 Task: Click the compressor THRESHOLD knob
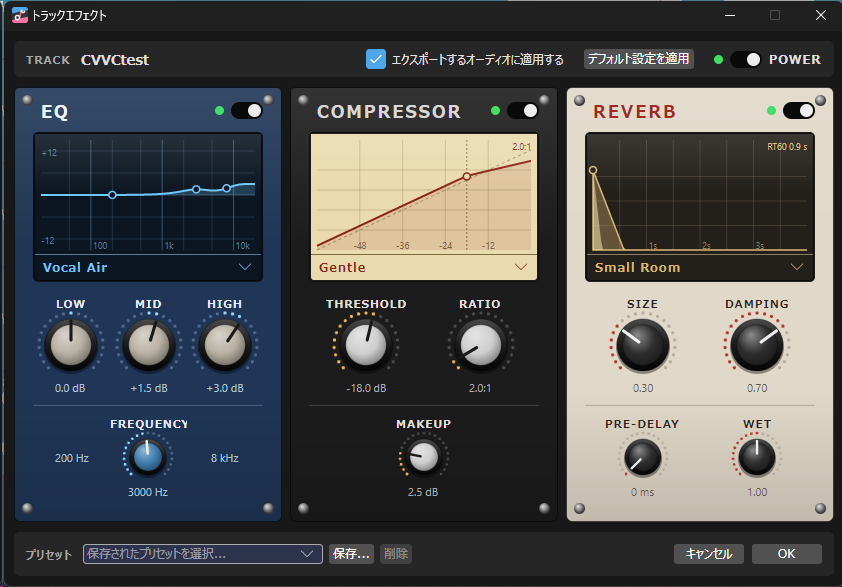366,345
